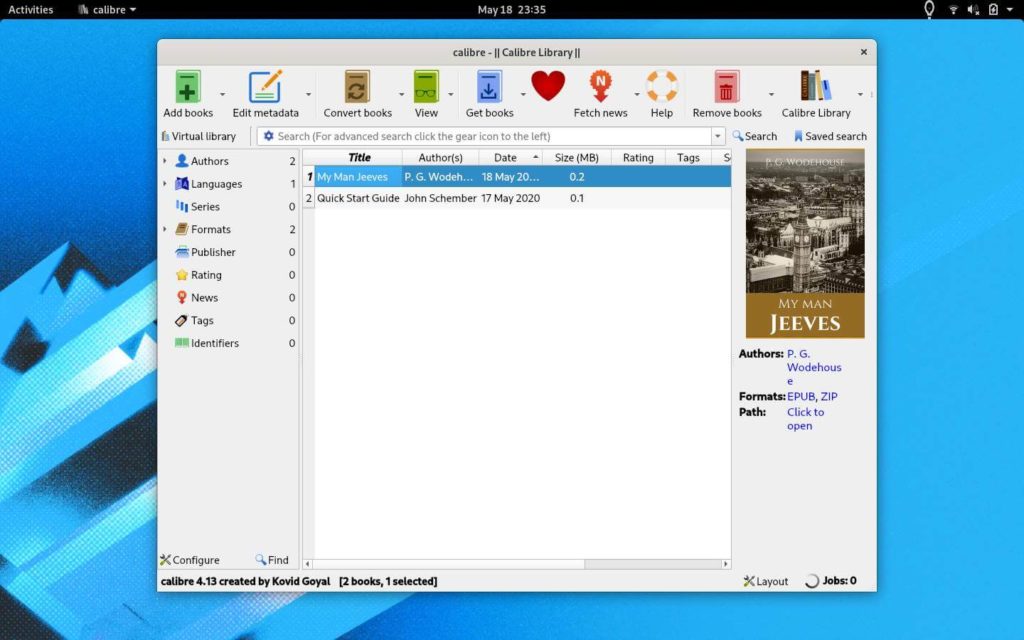This screenshot has width=1024, height=640.
Task: Click the Virtual library button
Action: 198,136
